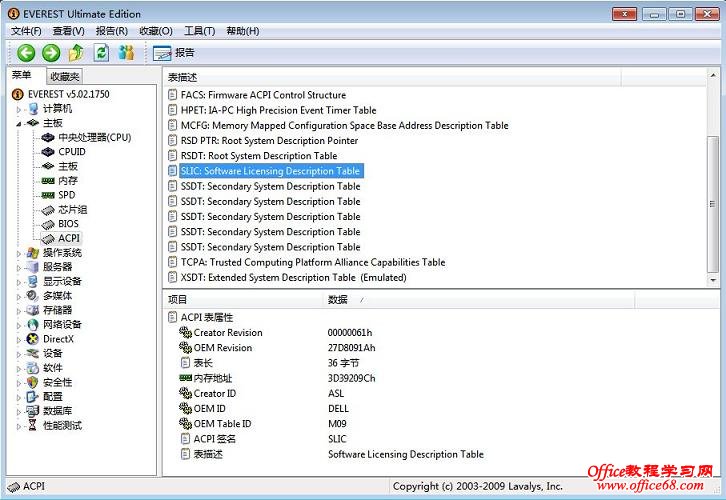This screenshot has width=726, height=500.
Task: Select the 配置 tree item
Action: point(53,397)
